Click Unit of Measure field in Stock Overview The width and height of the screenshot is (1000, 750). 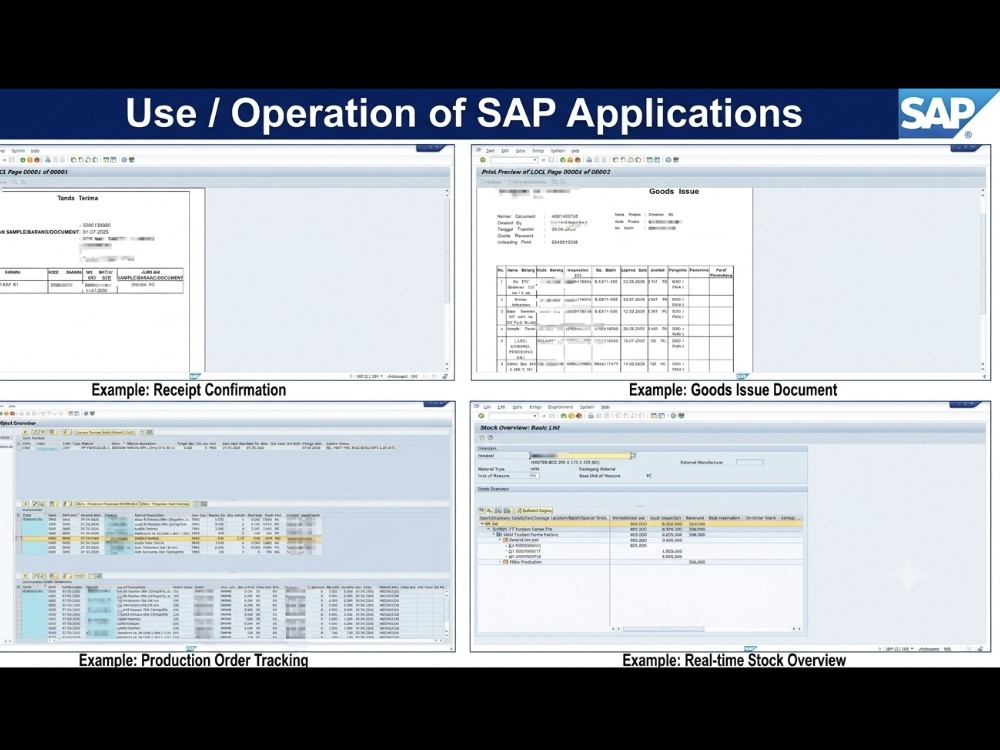[535, 476]
